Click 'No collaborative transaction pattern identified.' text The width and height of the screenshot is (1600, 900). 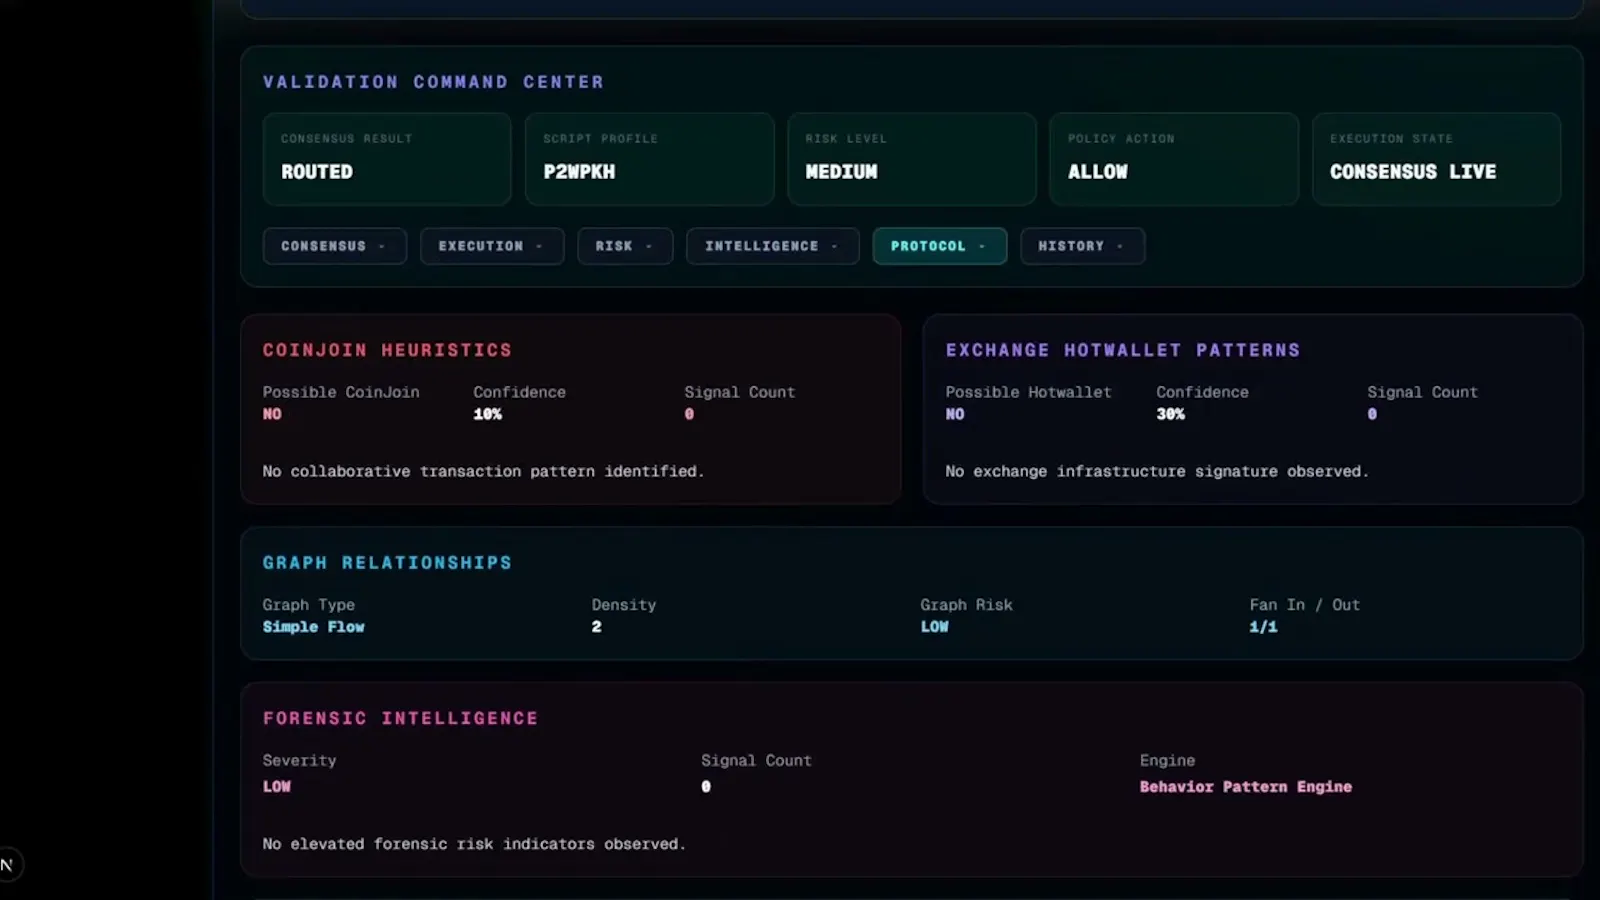pos(483,471)
